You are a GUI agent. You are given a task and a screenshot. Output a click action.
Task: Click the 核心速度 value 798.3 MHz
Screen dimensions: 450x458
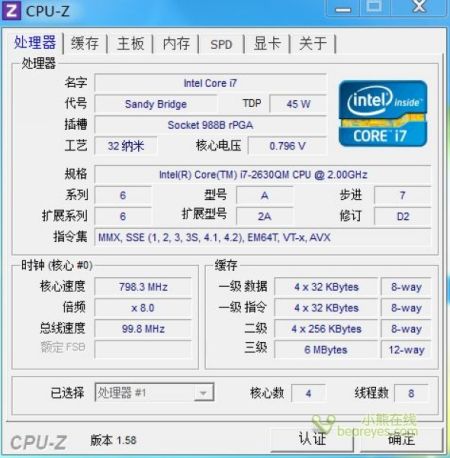[143, 287]
